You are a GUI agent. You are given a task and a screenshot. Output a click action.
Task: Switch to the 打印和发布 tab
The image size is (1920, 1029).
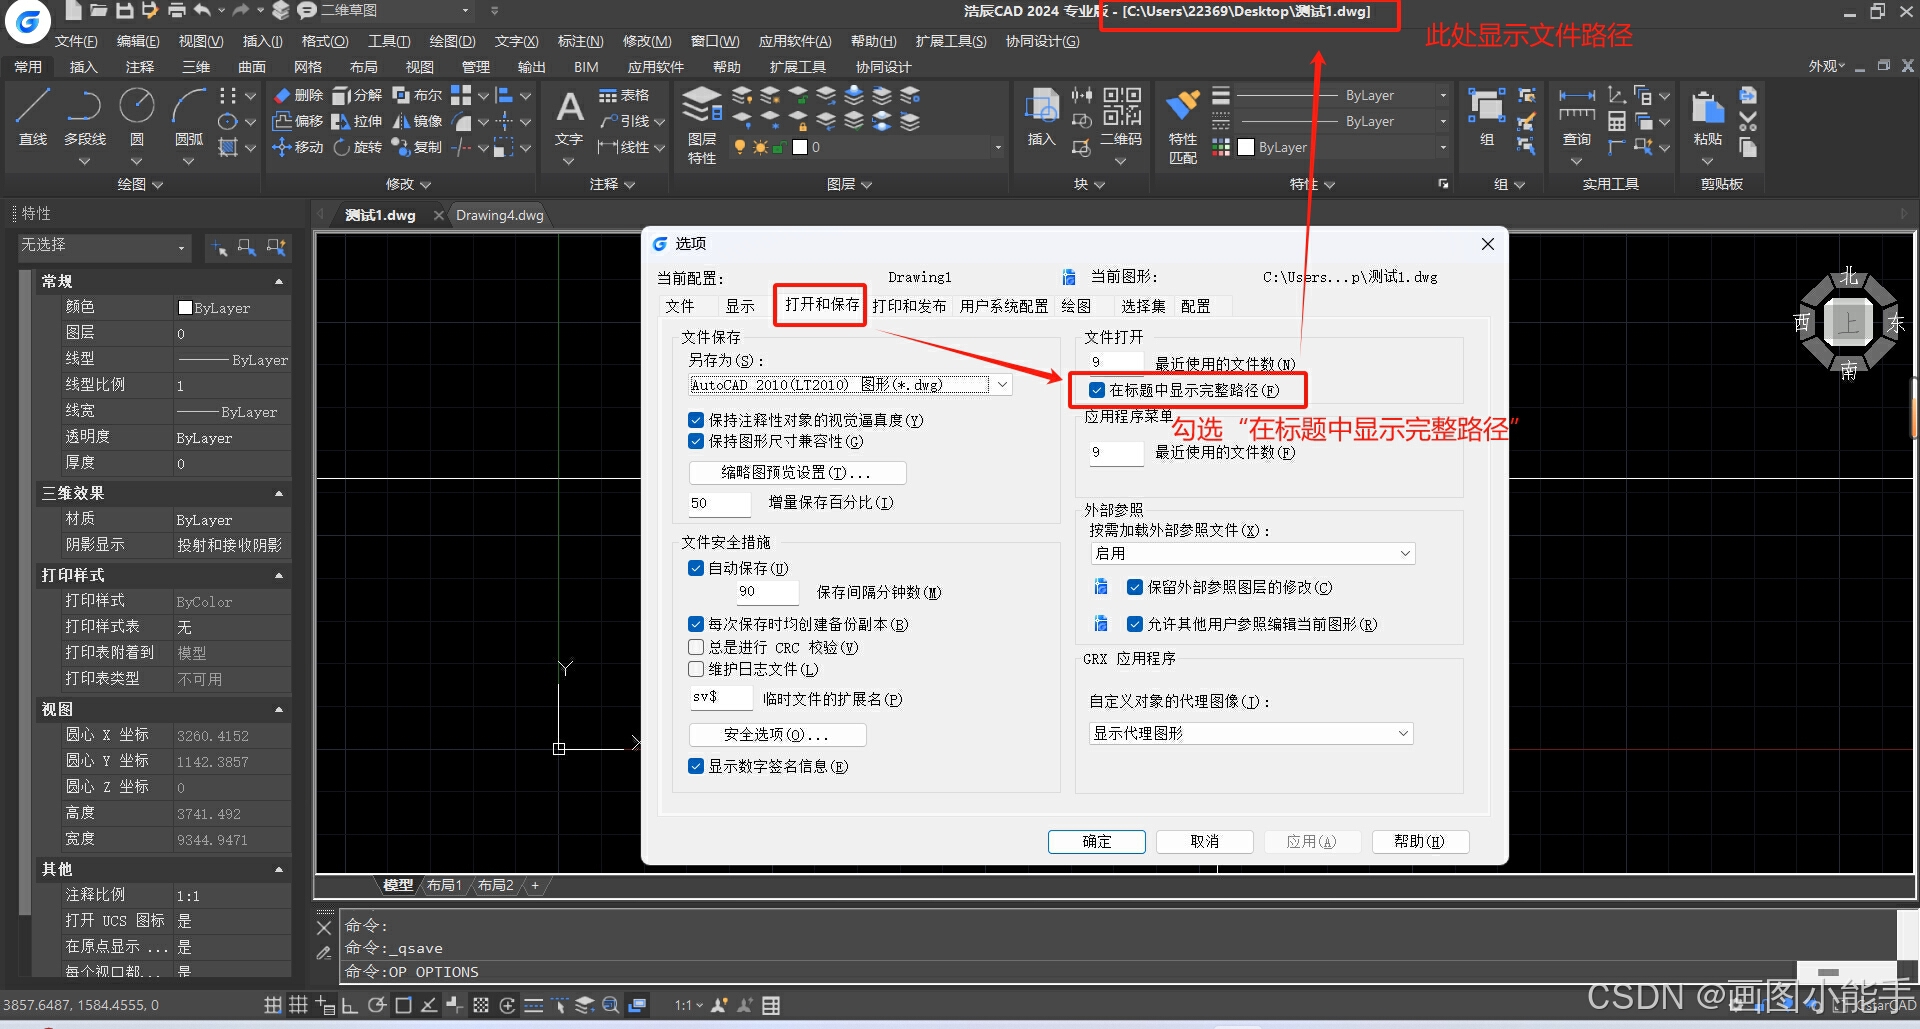click(909, 306)
